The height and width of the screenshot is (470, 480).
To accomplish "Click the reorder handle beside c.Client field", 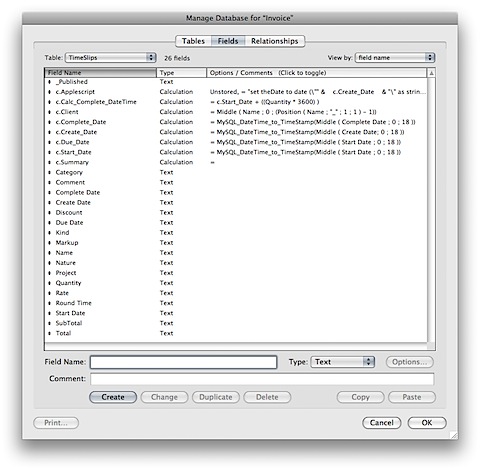I will pos(49,112).
